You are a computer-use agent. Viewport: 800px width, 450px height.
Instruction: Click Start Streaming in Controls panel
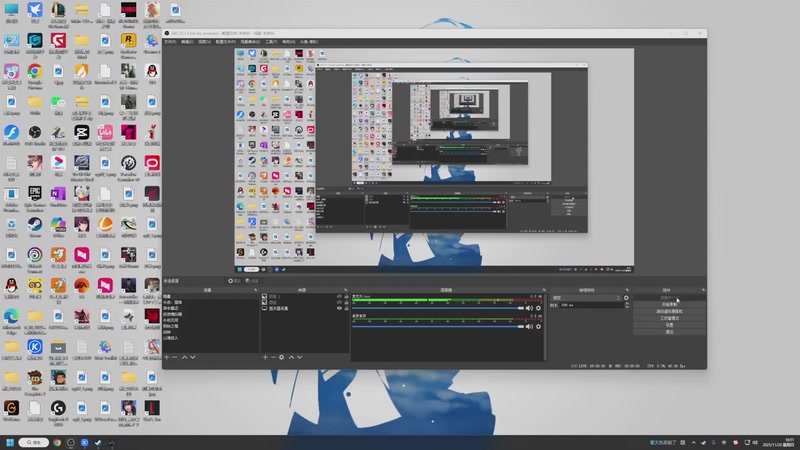(x=669, y=297)
